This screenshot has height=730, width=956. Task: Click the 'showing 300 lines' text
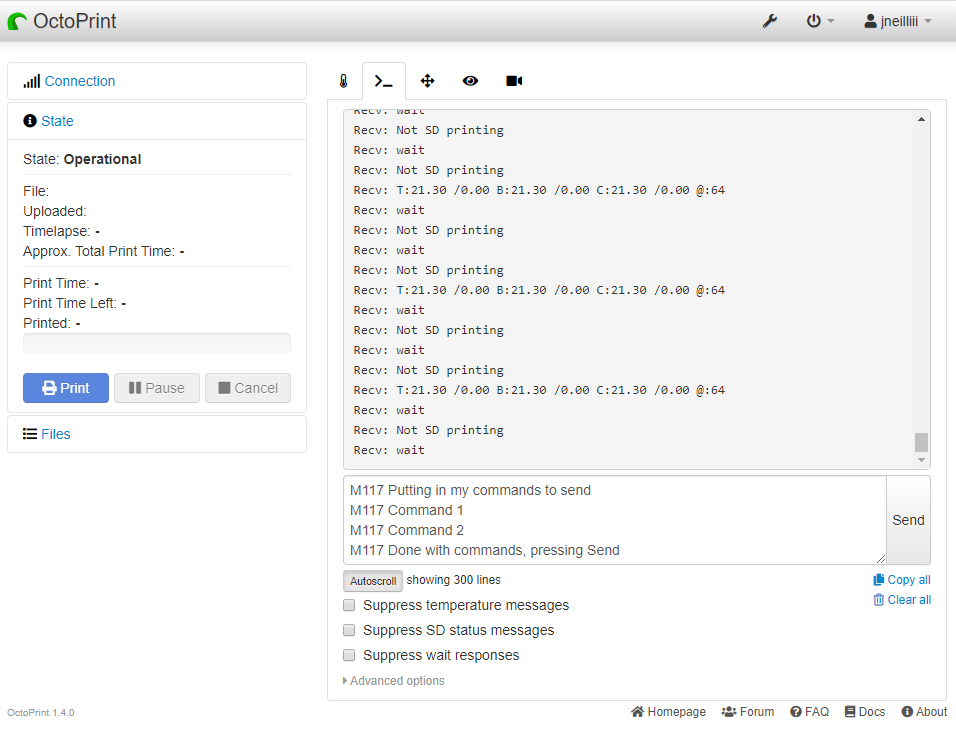click(x=454, y=580)
